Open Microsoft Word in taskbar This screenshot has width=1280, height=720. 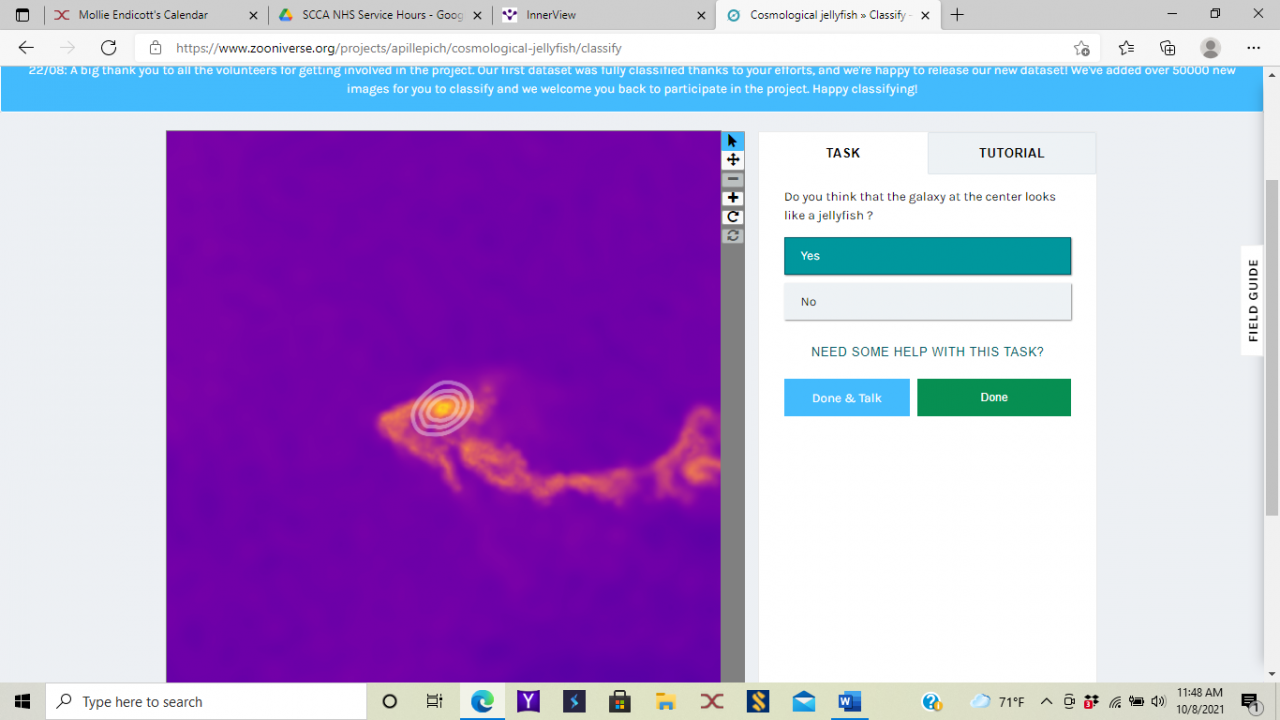click(850, 701)
